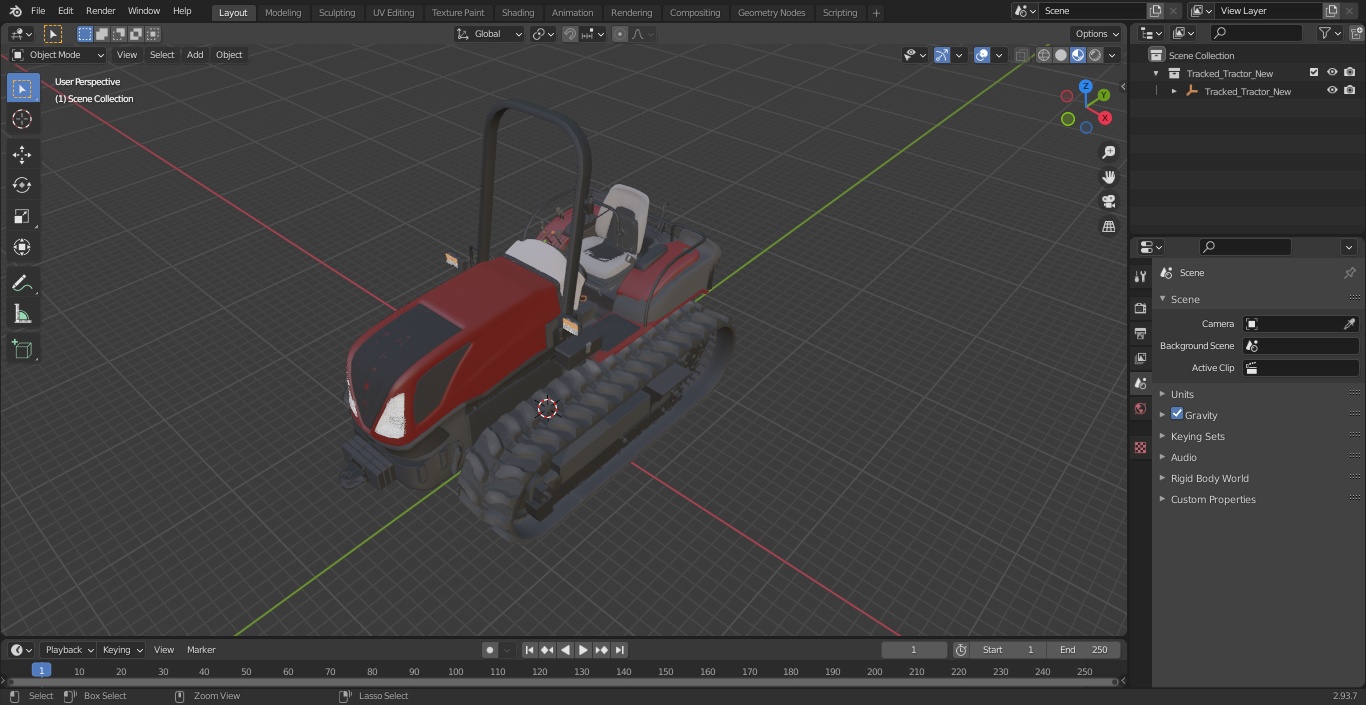Jump to the end frame
This screenshot has width=1366, height=705.
(620, 650)
